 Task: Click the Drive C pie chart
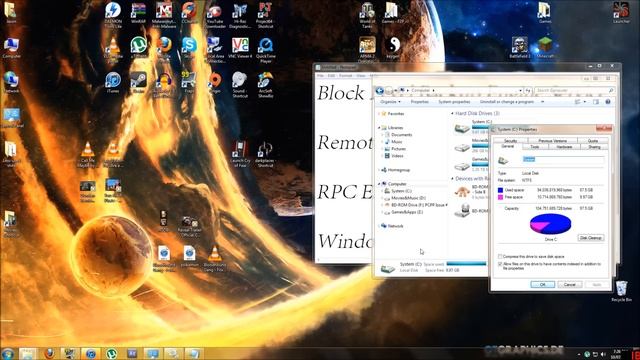550,224
